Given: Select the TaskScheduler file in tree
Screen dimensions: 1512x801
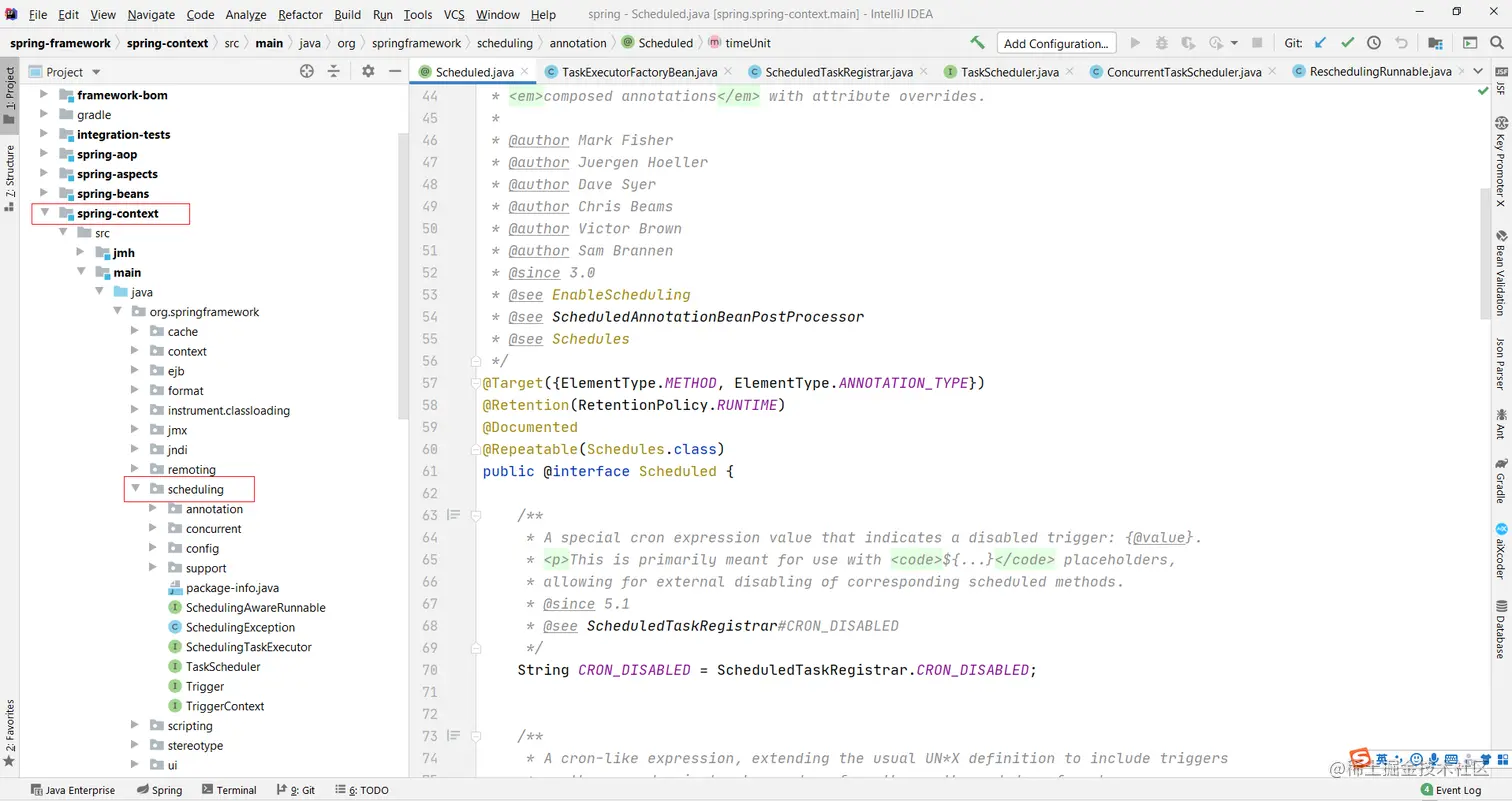Looking at the screenshot, I should point(223,667).
